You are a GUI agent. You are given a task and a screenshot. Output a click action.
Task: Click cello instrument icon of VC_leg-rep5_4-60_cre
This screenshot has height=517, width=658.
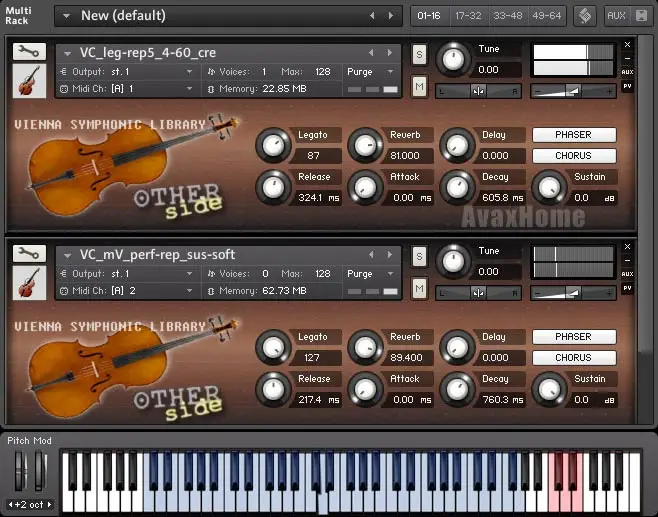pyautogui.click(x=29, y=81)
